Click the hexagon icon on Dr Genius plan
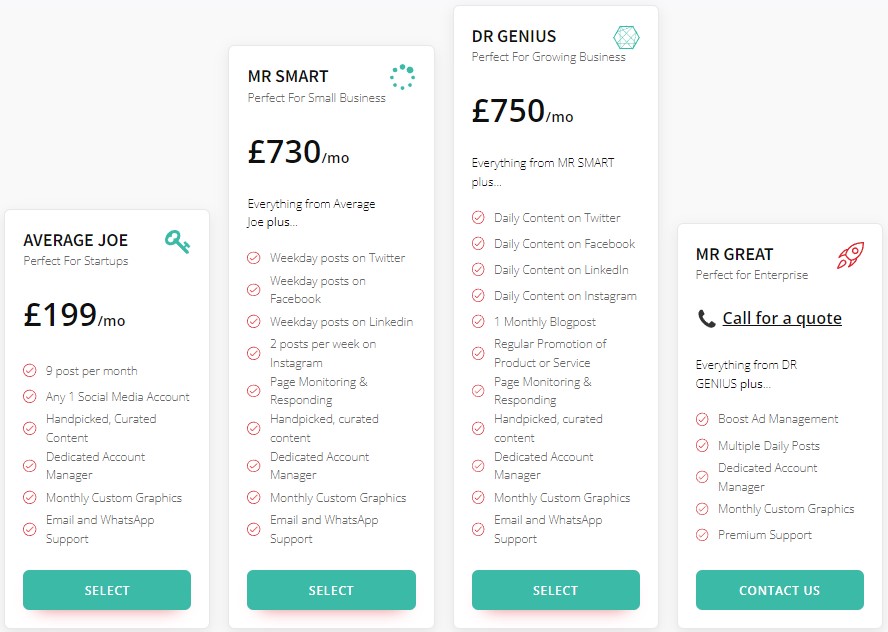 click(x=626, y=38)
